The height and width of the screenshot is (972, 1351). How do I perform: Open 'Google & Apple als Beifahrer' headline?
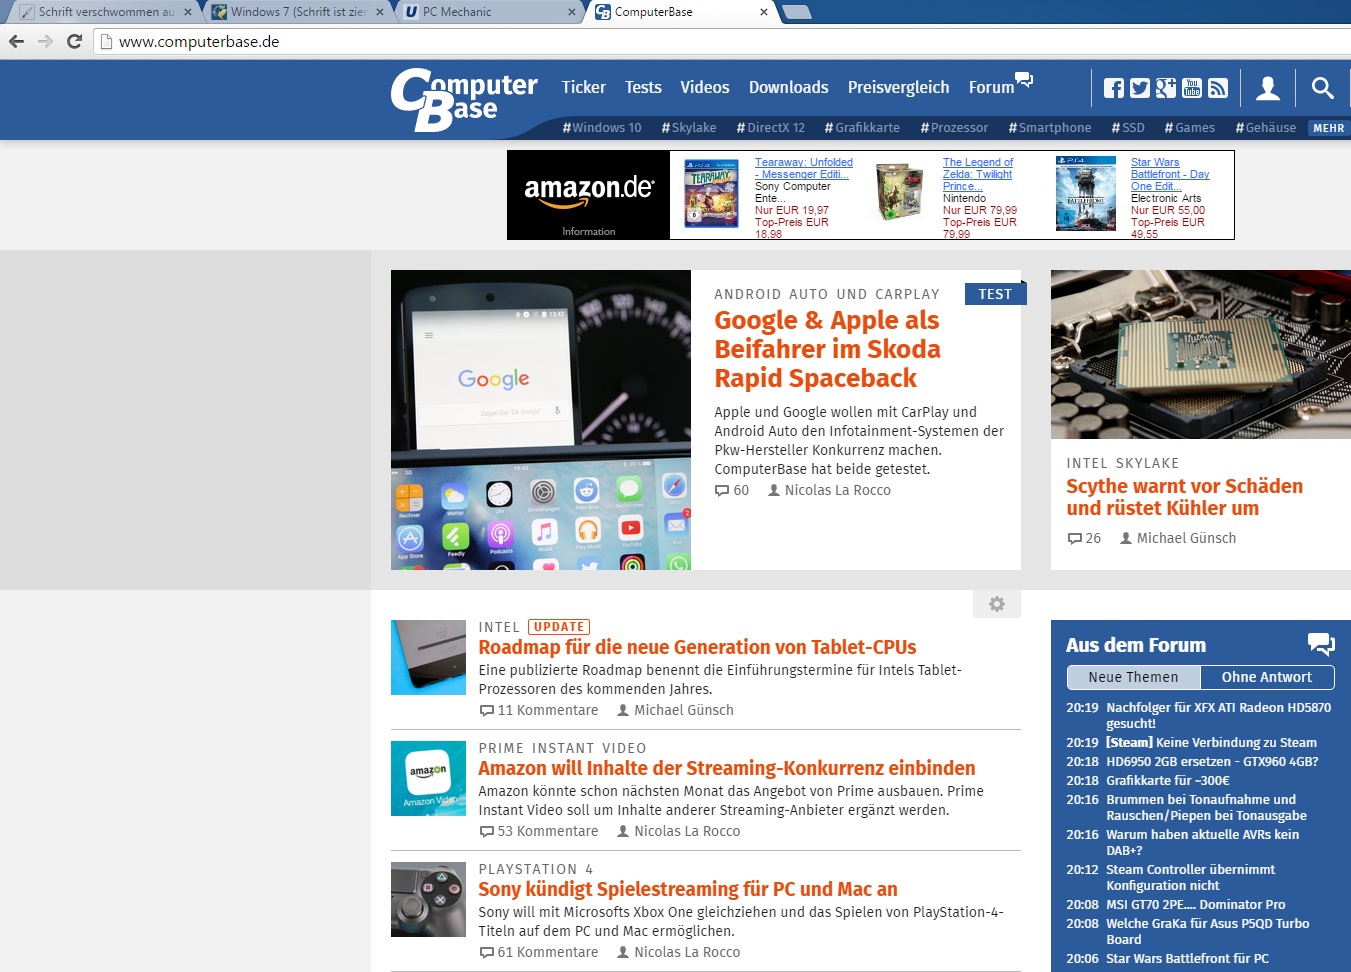(x=827, y=349)
